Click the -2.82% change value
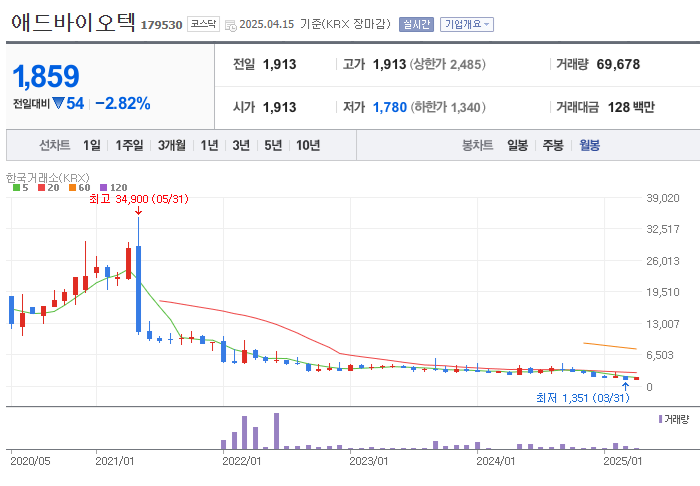The width and height of the screenshot is (700, 486). [x=122, y=104]
